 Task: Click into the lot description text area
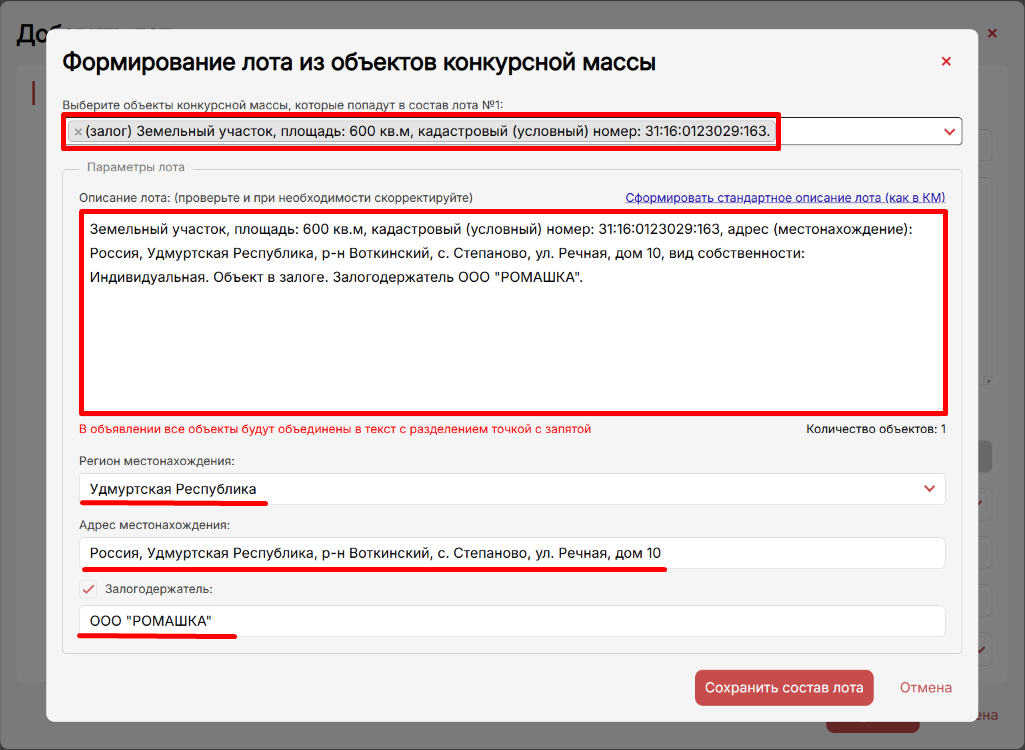[512, 340]
